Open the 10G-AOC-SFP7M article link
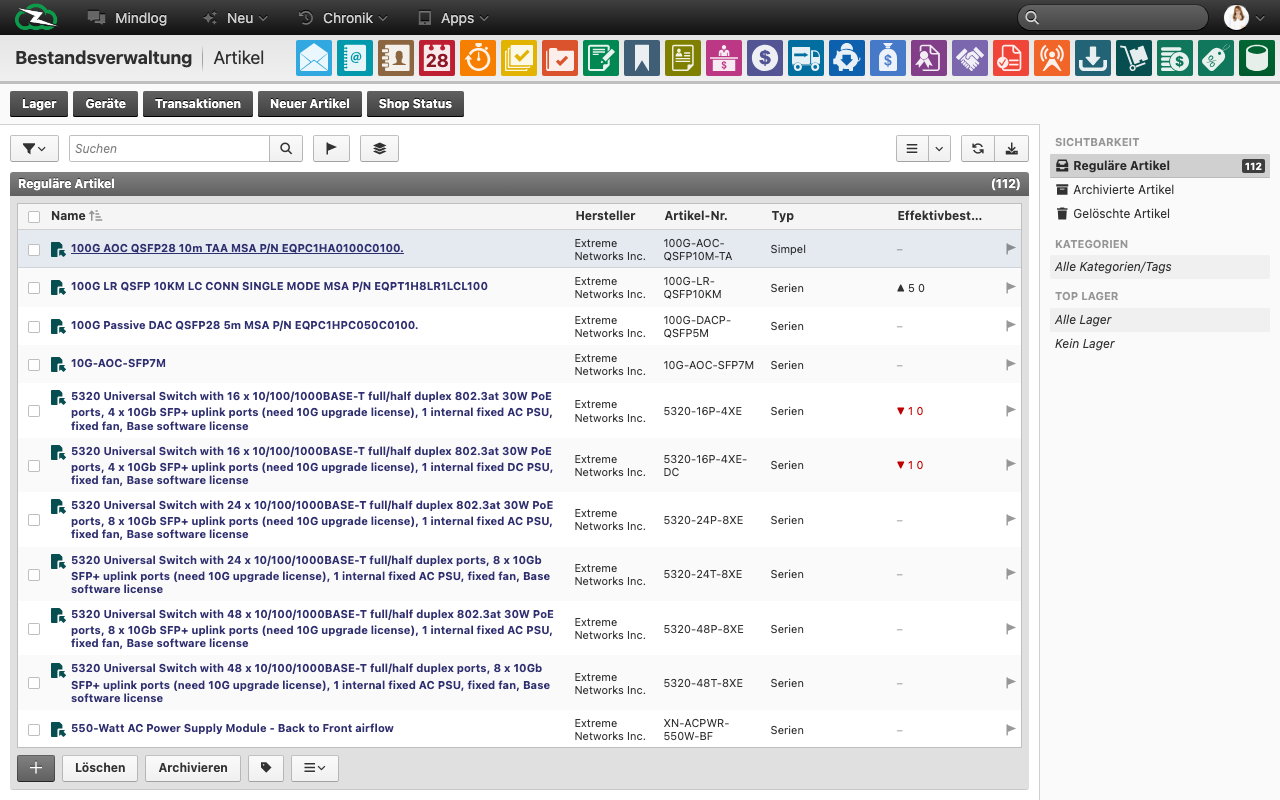 coord(118,364)
